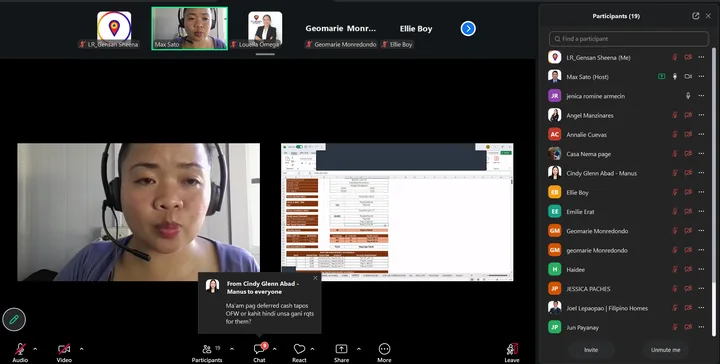Expand the Chat options caret

tap(274, 349)
